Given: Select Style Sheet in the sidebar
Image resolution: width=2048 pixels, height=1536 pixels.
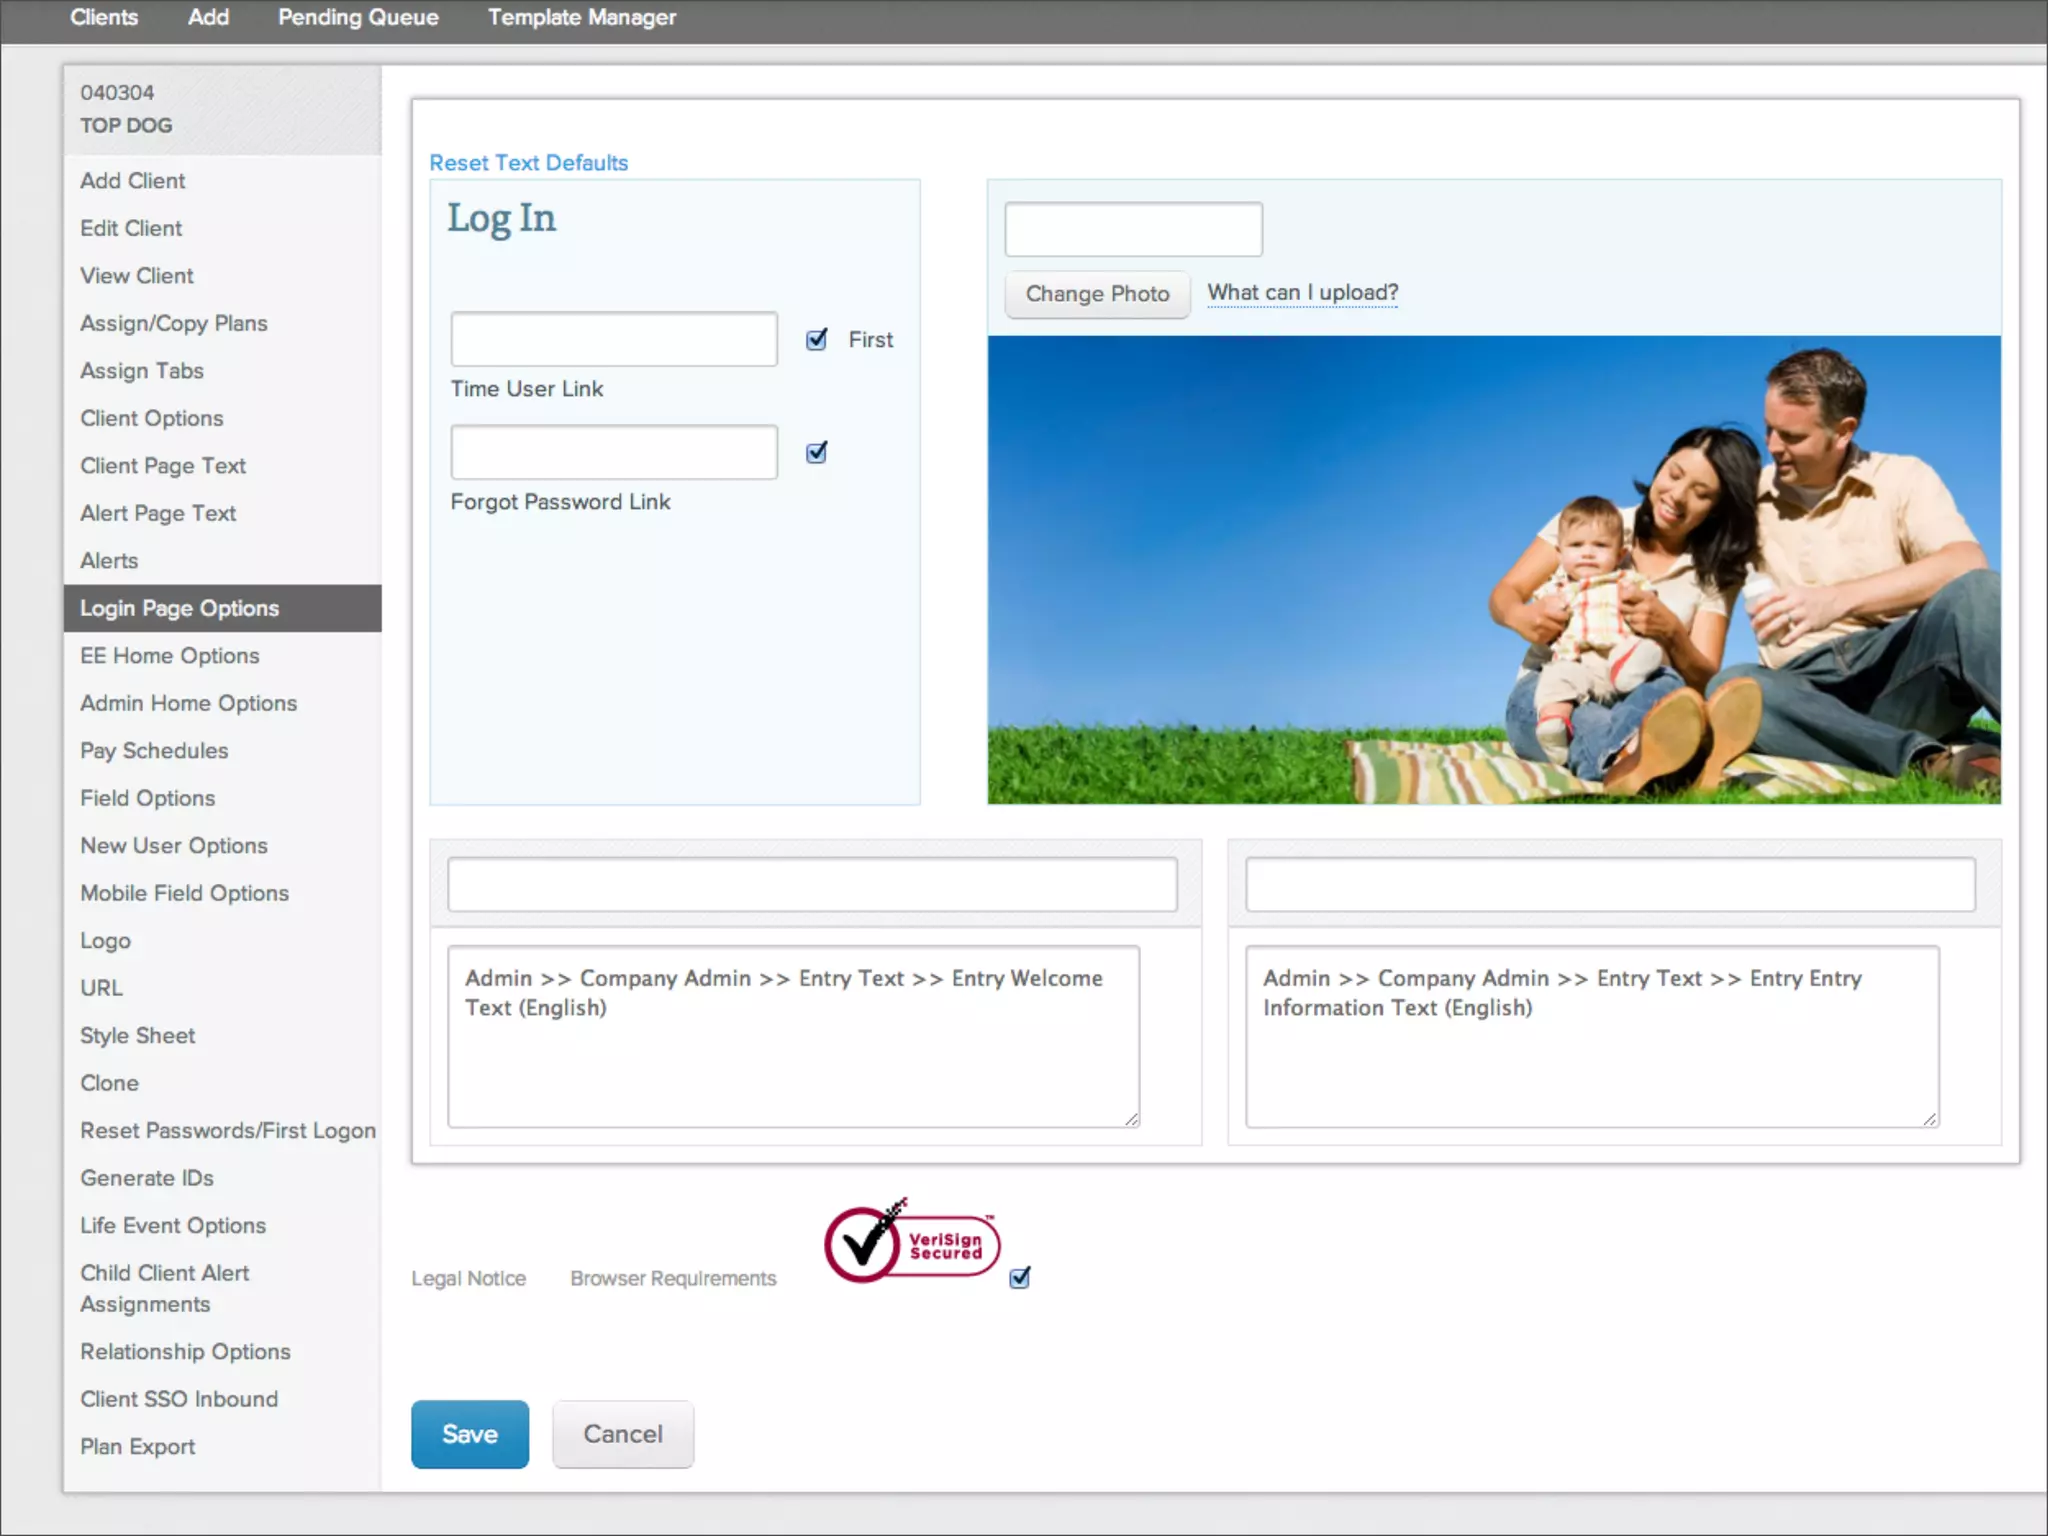Looking at the screenshot, I should [x=138, y=1036].
